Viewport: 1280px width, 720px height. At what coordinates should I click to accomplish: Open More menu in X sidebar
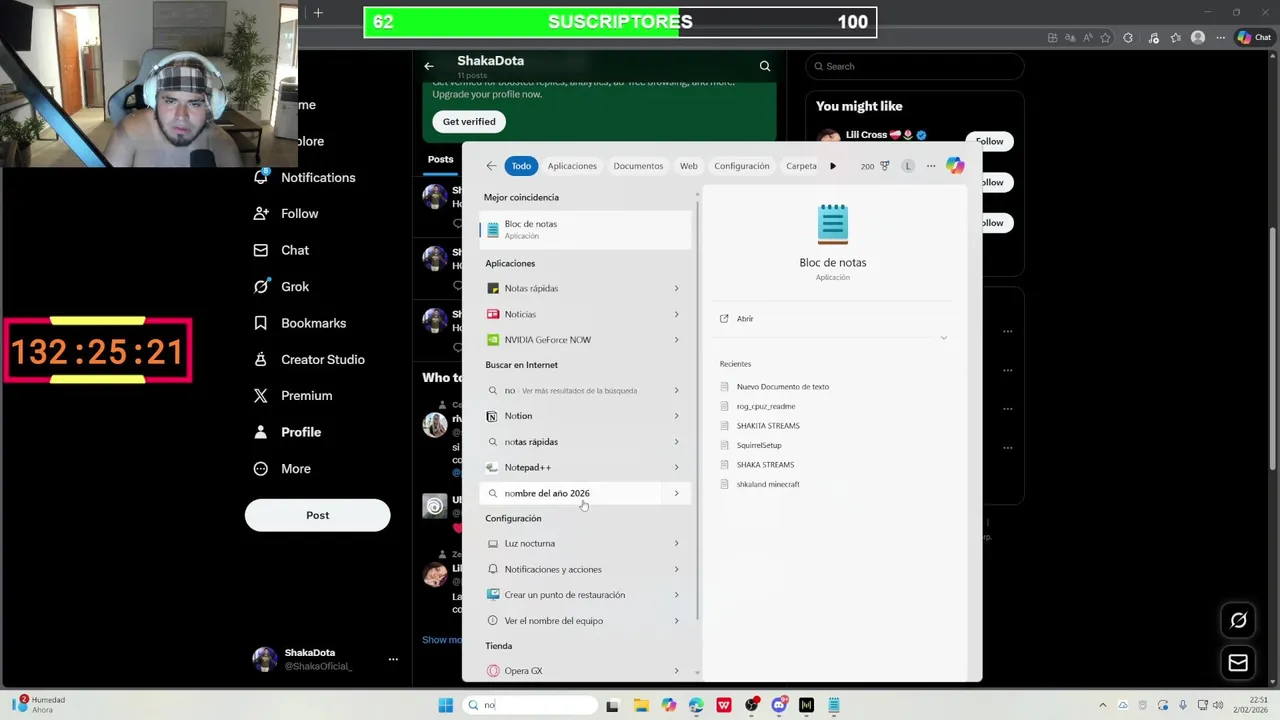(x=281, y=469)
